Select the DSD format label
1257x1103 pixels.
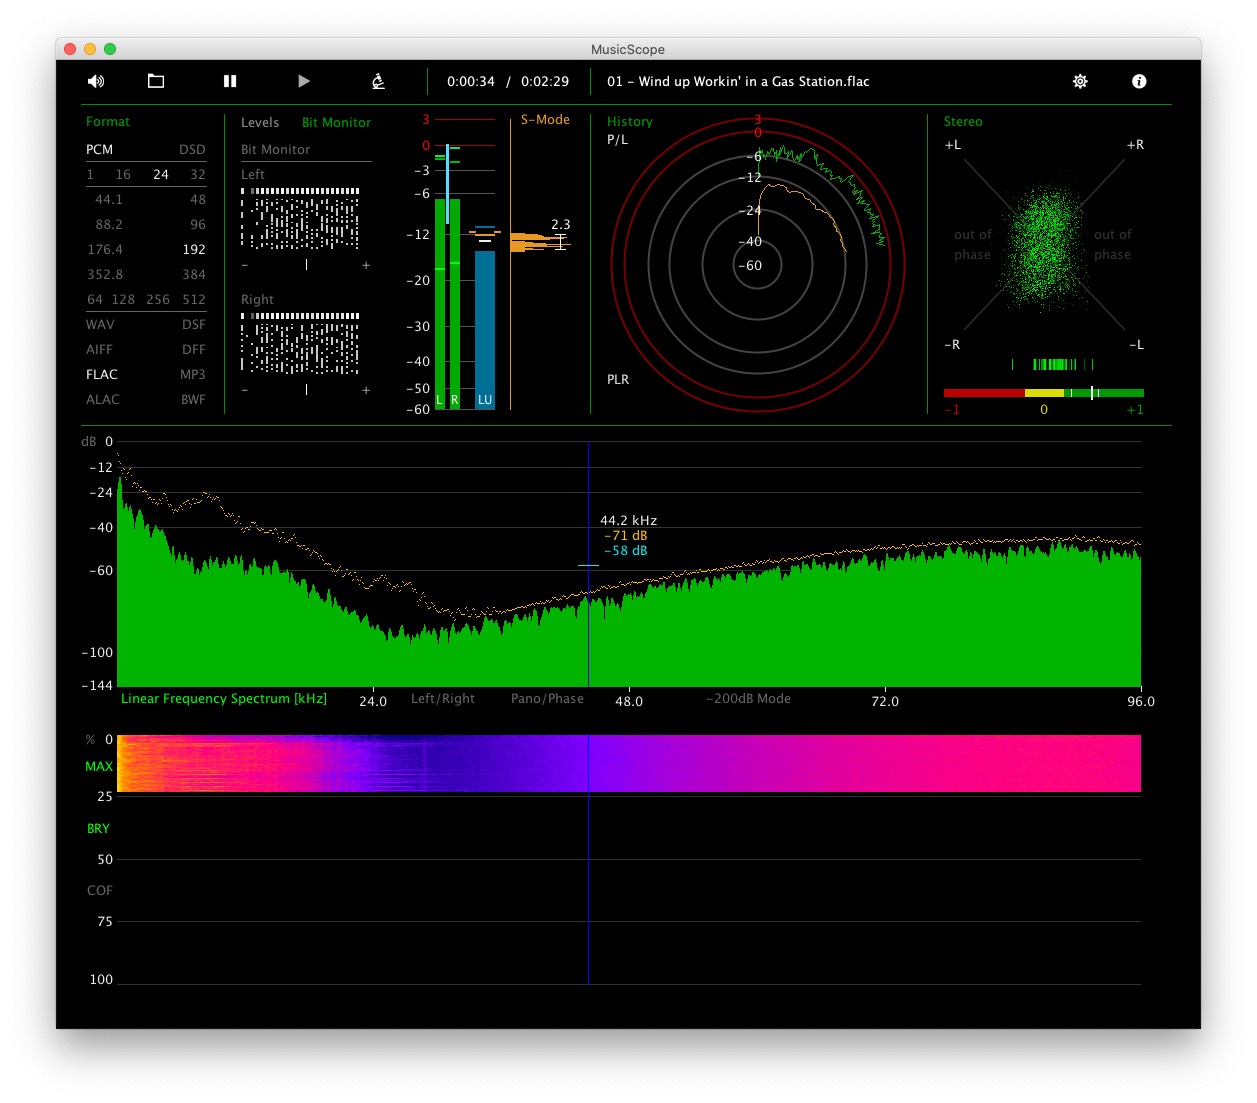(x=192, y=149)
